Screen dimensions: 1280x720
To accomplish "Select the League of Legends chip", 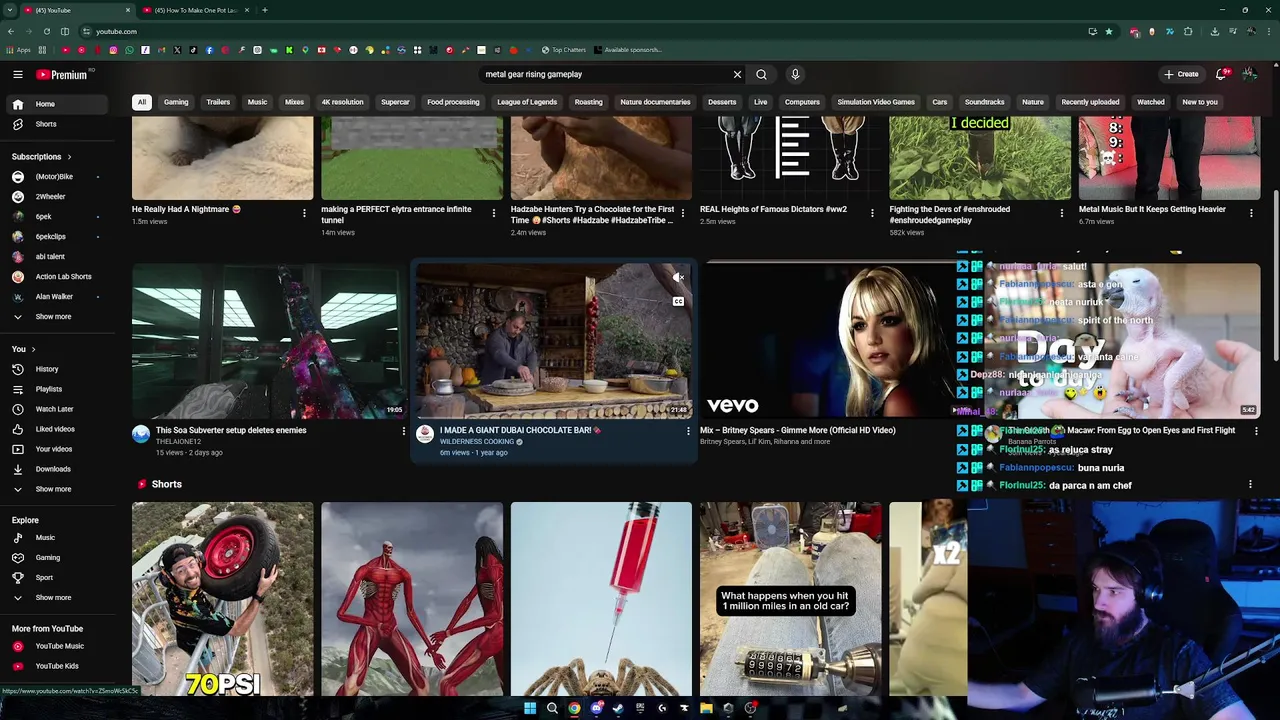I will coord(527,102).
